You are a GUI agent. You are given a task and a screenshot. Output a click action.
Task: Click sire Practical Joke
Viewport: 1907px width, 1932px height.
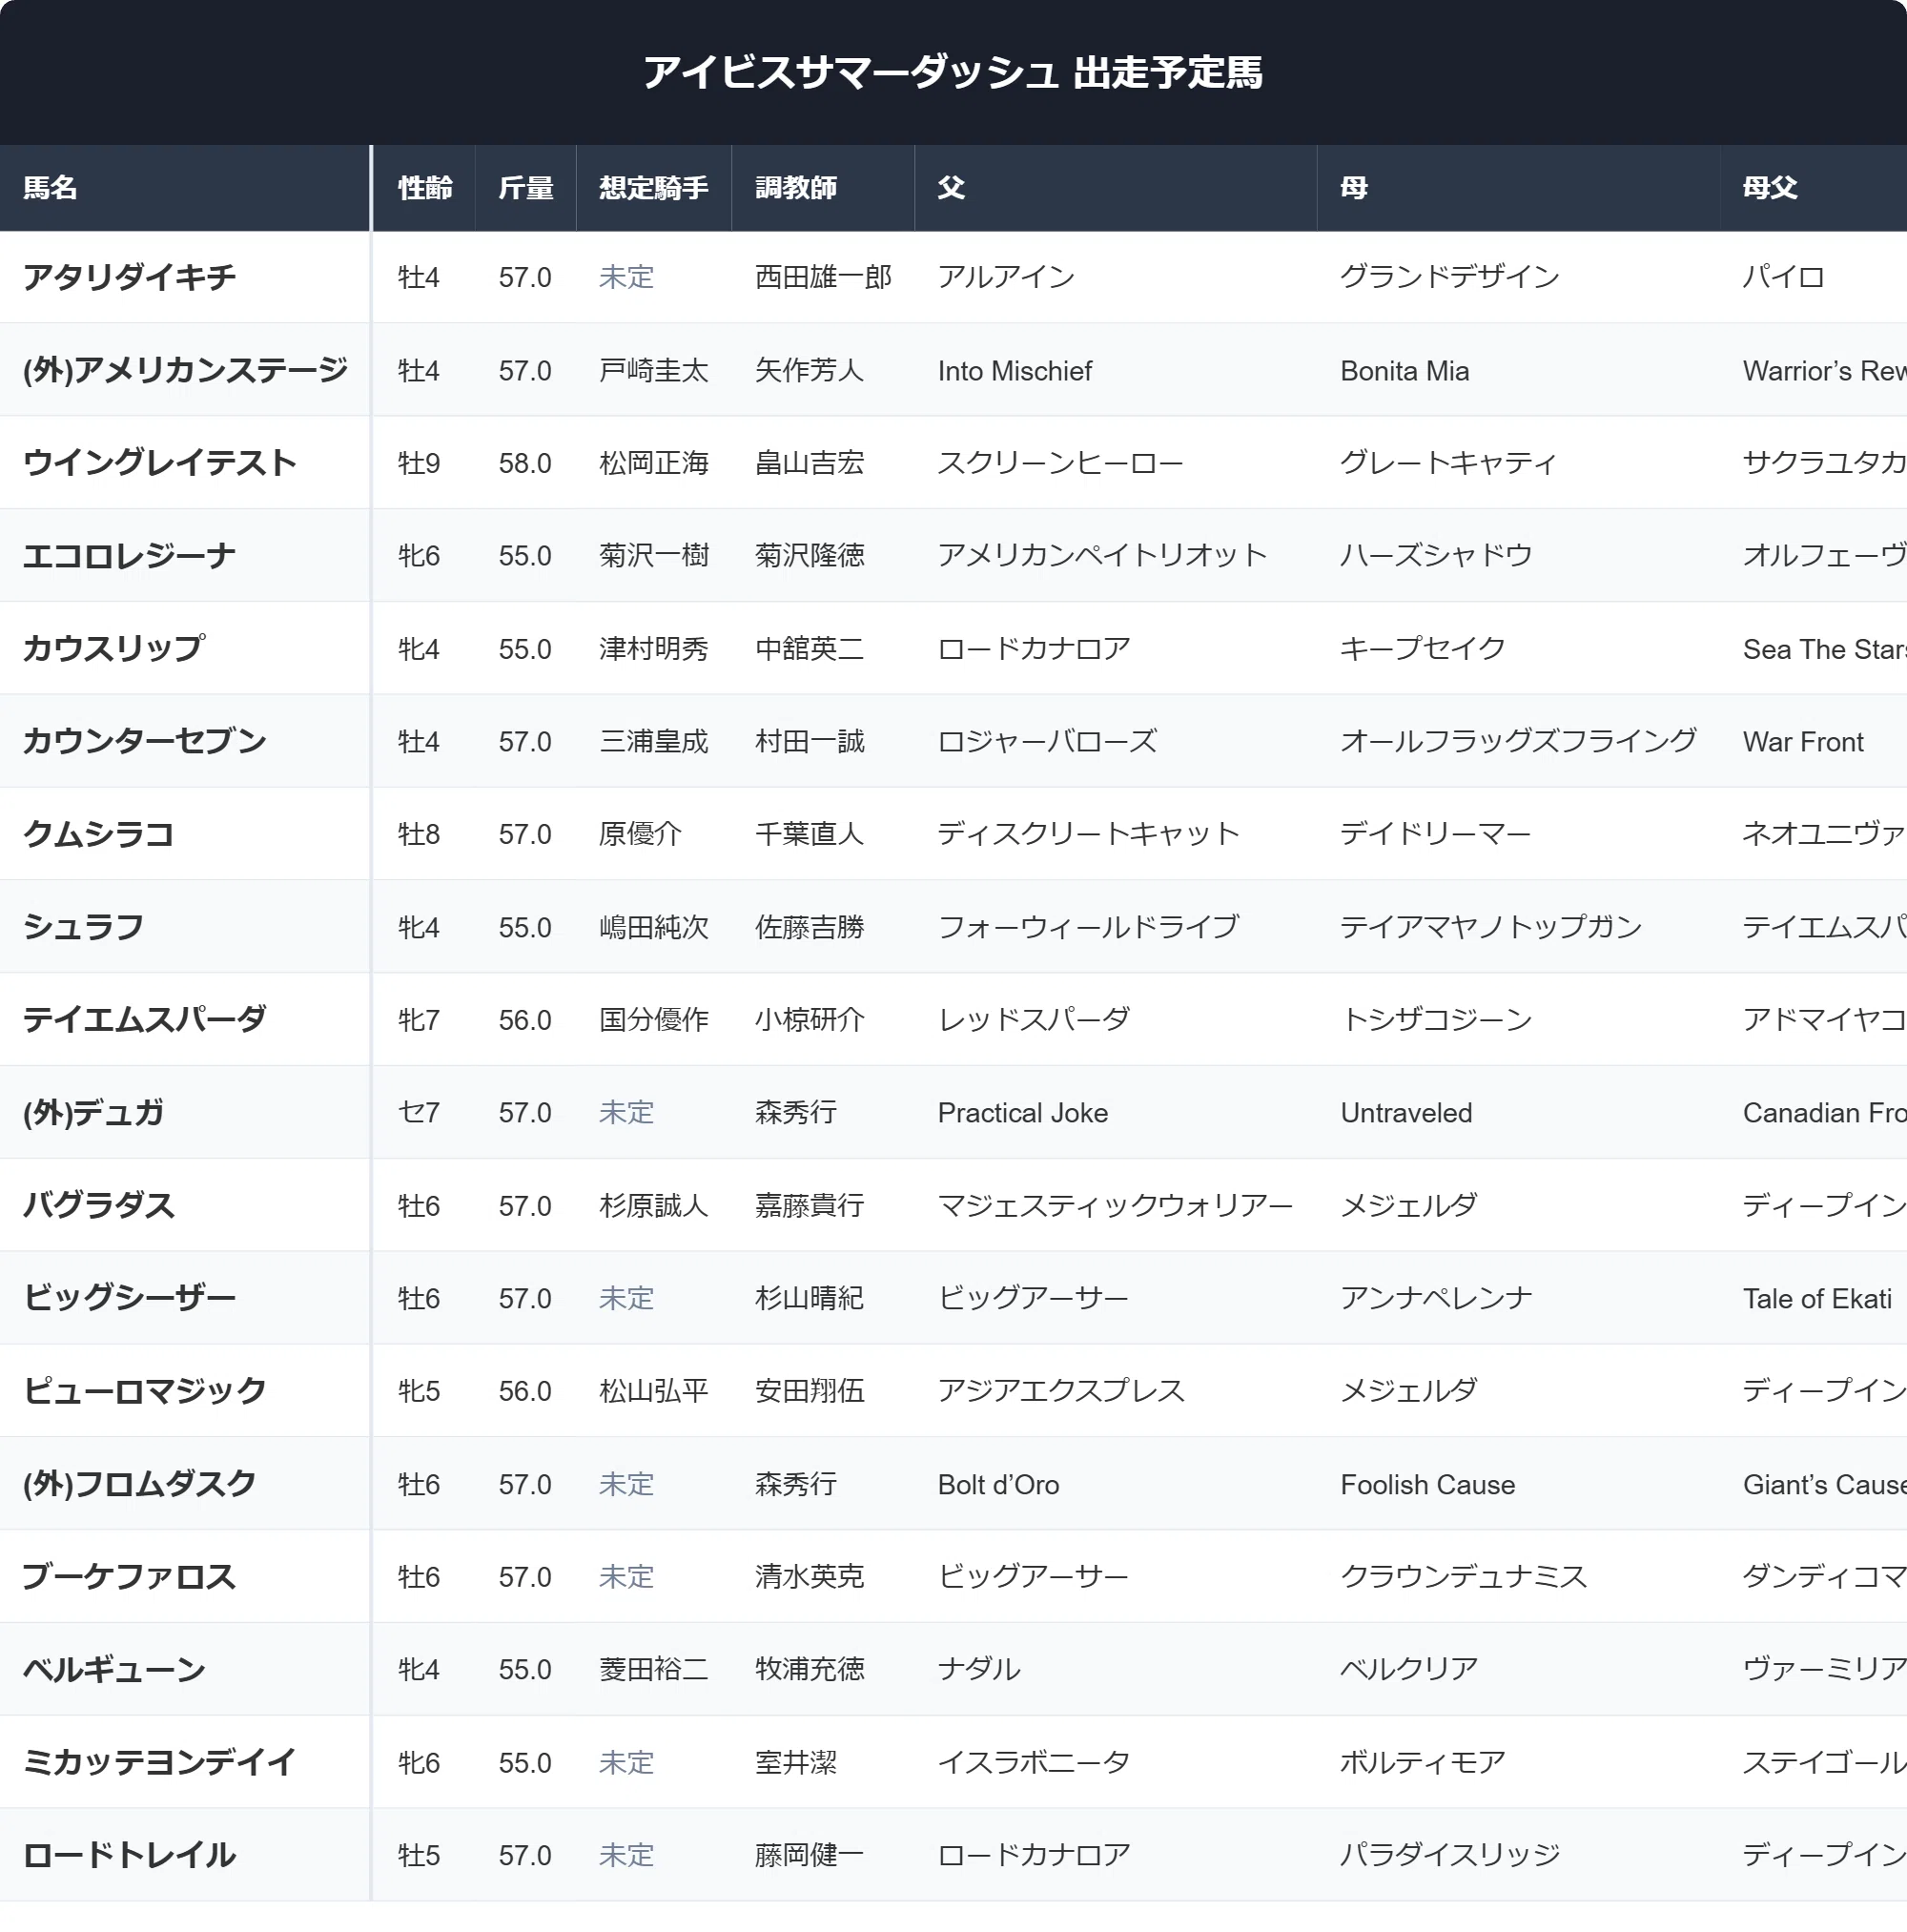point(1023,1113)
